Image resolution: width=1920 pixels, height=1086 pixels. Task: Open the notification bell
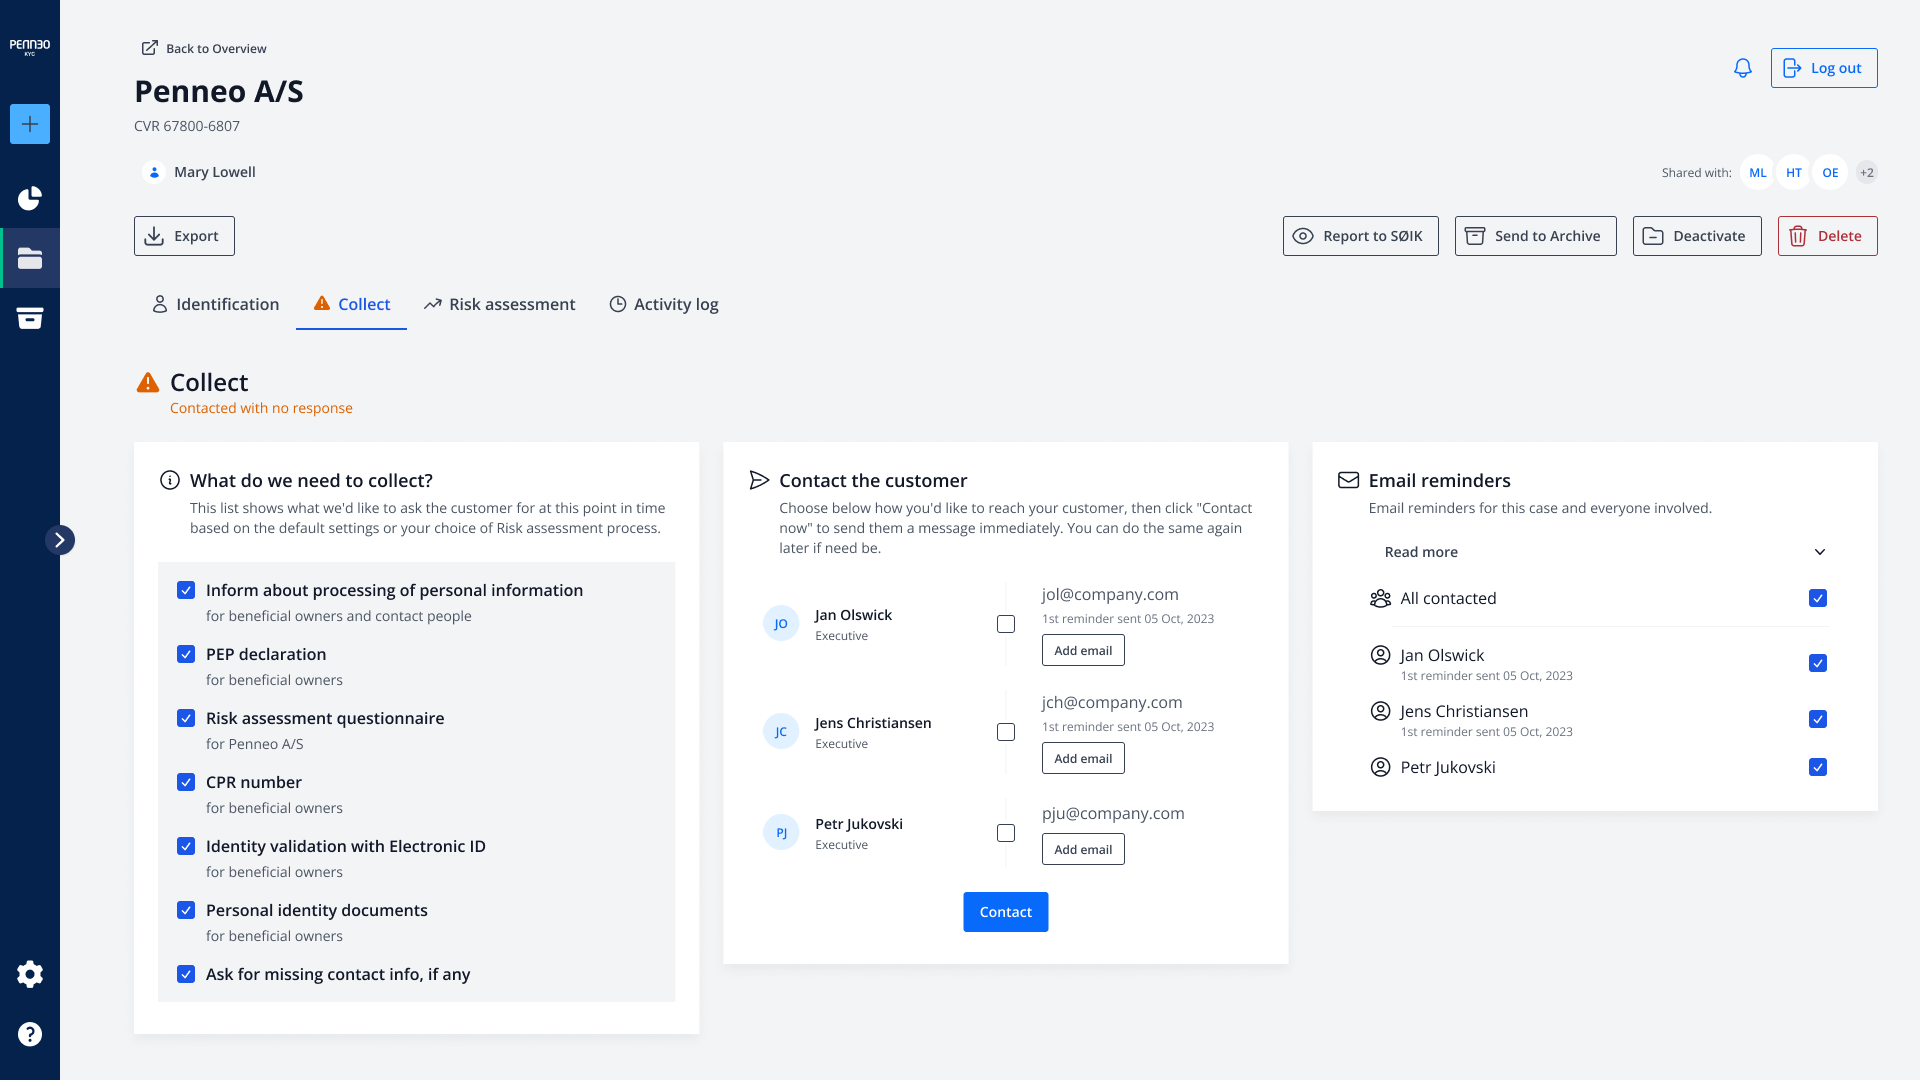[x=1742, y=68]
